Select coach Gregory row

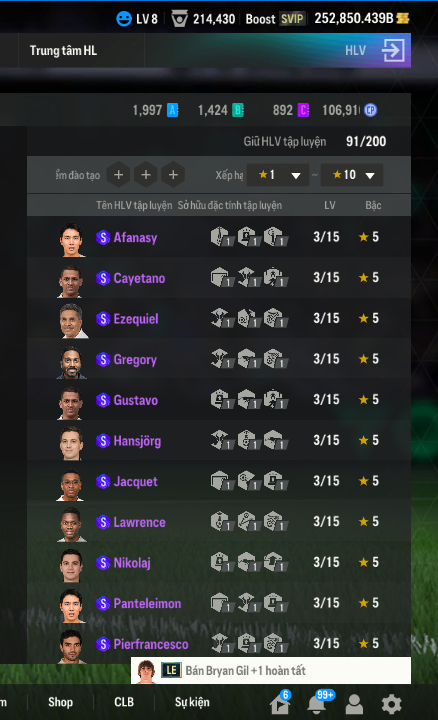(x=219, y=359)
